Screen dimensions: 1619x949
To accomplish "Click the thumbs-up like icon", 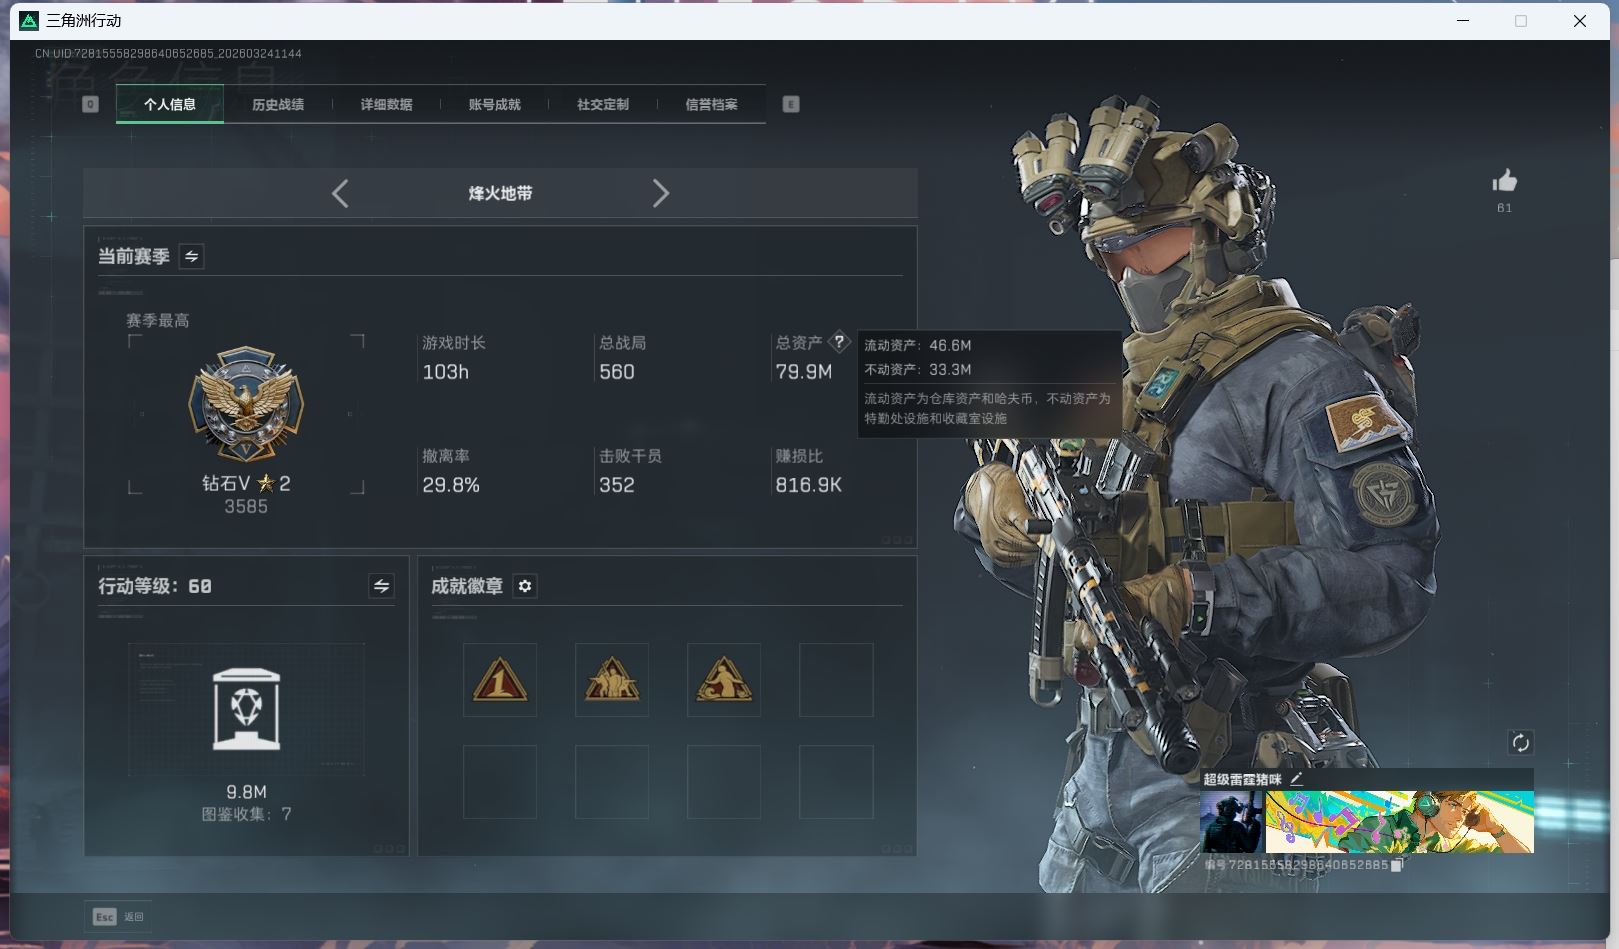I will coord(1504,181).
